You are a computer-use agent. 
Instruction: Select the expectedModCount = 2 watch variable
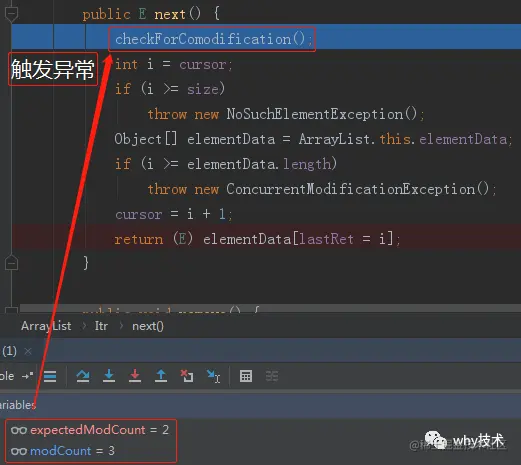(90, 430)
